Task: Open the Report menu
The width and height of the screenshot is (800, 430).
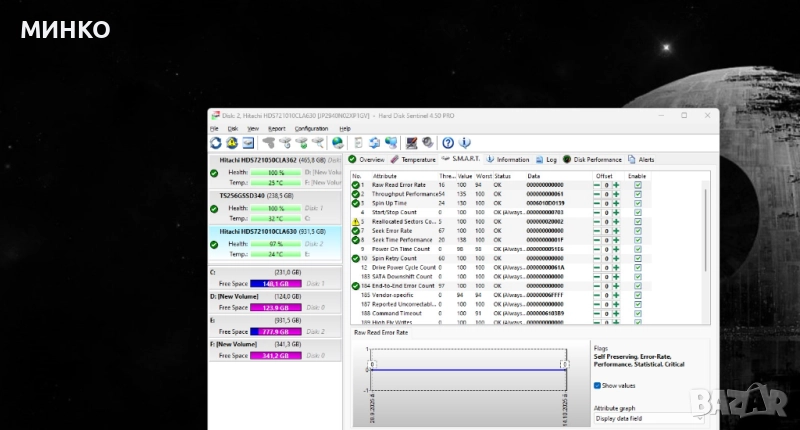Action: pyautogui.click(x=276, y=129)
